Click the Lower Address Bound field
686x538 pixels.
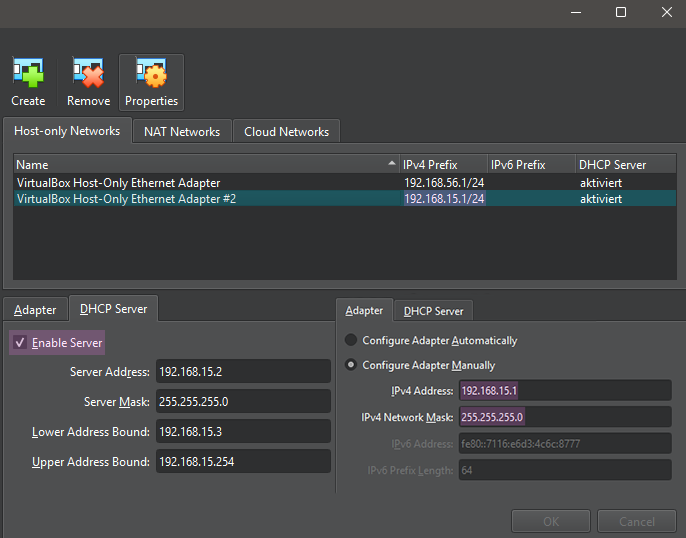click(243, 432)
